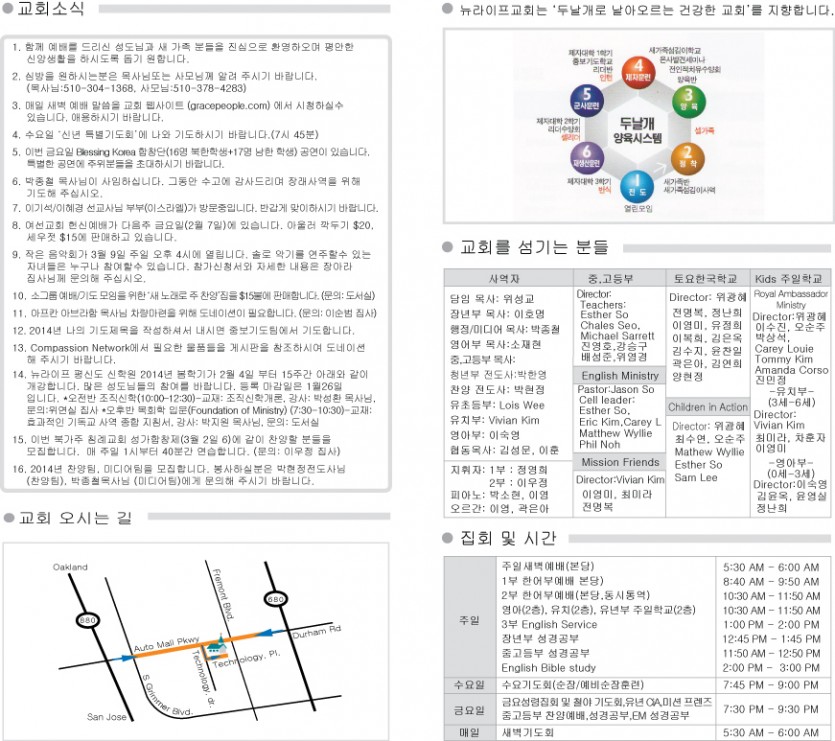Click the 유초등부: Lois Wee line
The height and width of the screenshot is (741, 835).
497,405
